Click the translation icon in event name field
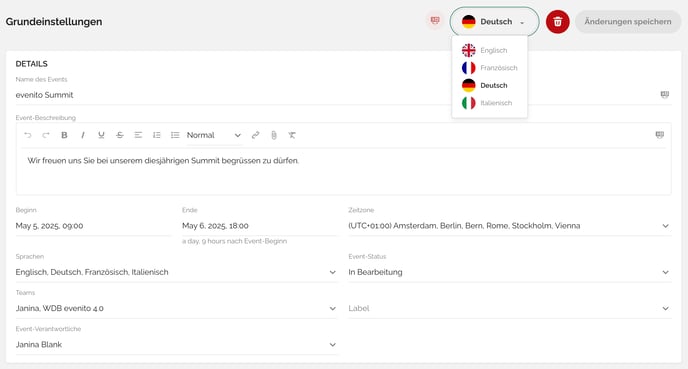The height and width of the screenshot is (369, 688). pyautogui.click(x=665, y=94)
